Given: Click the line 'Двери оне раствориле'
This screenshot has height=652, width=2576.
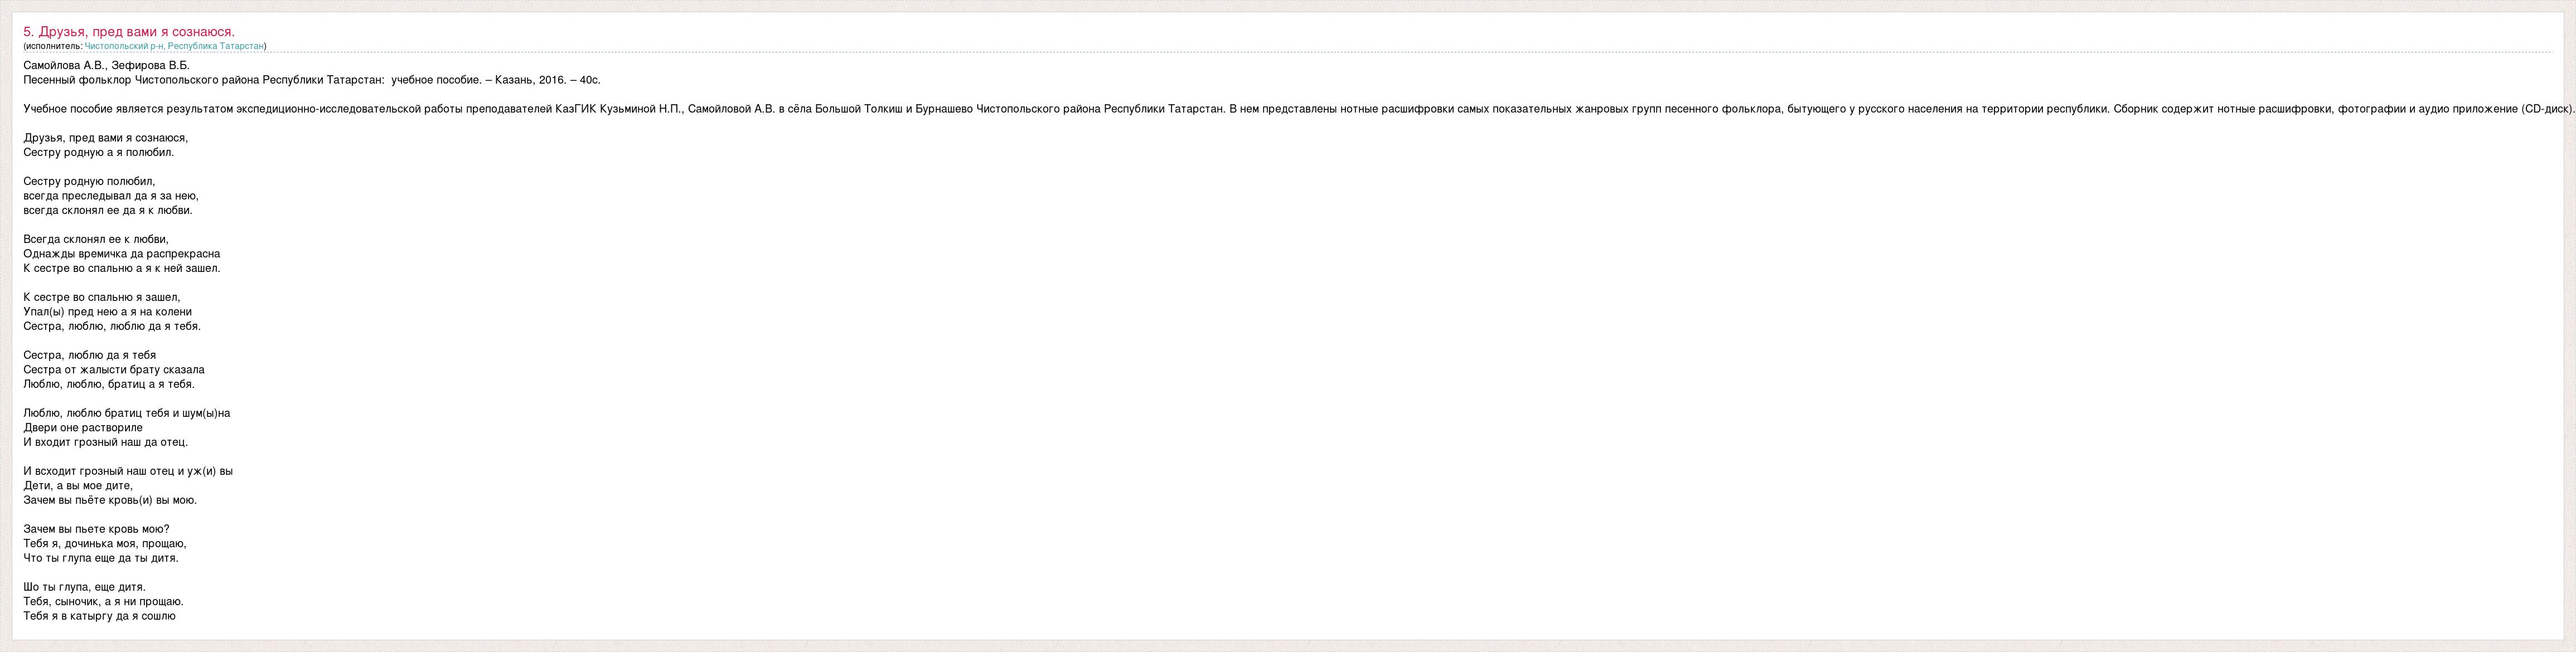Looking at the screenshot, I should [x=82, y=428].
